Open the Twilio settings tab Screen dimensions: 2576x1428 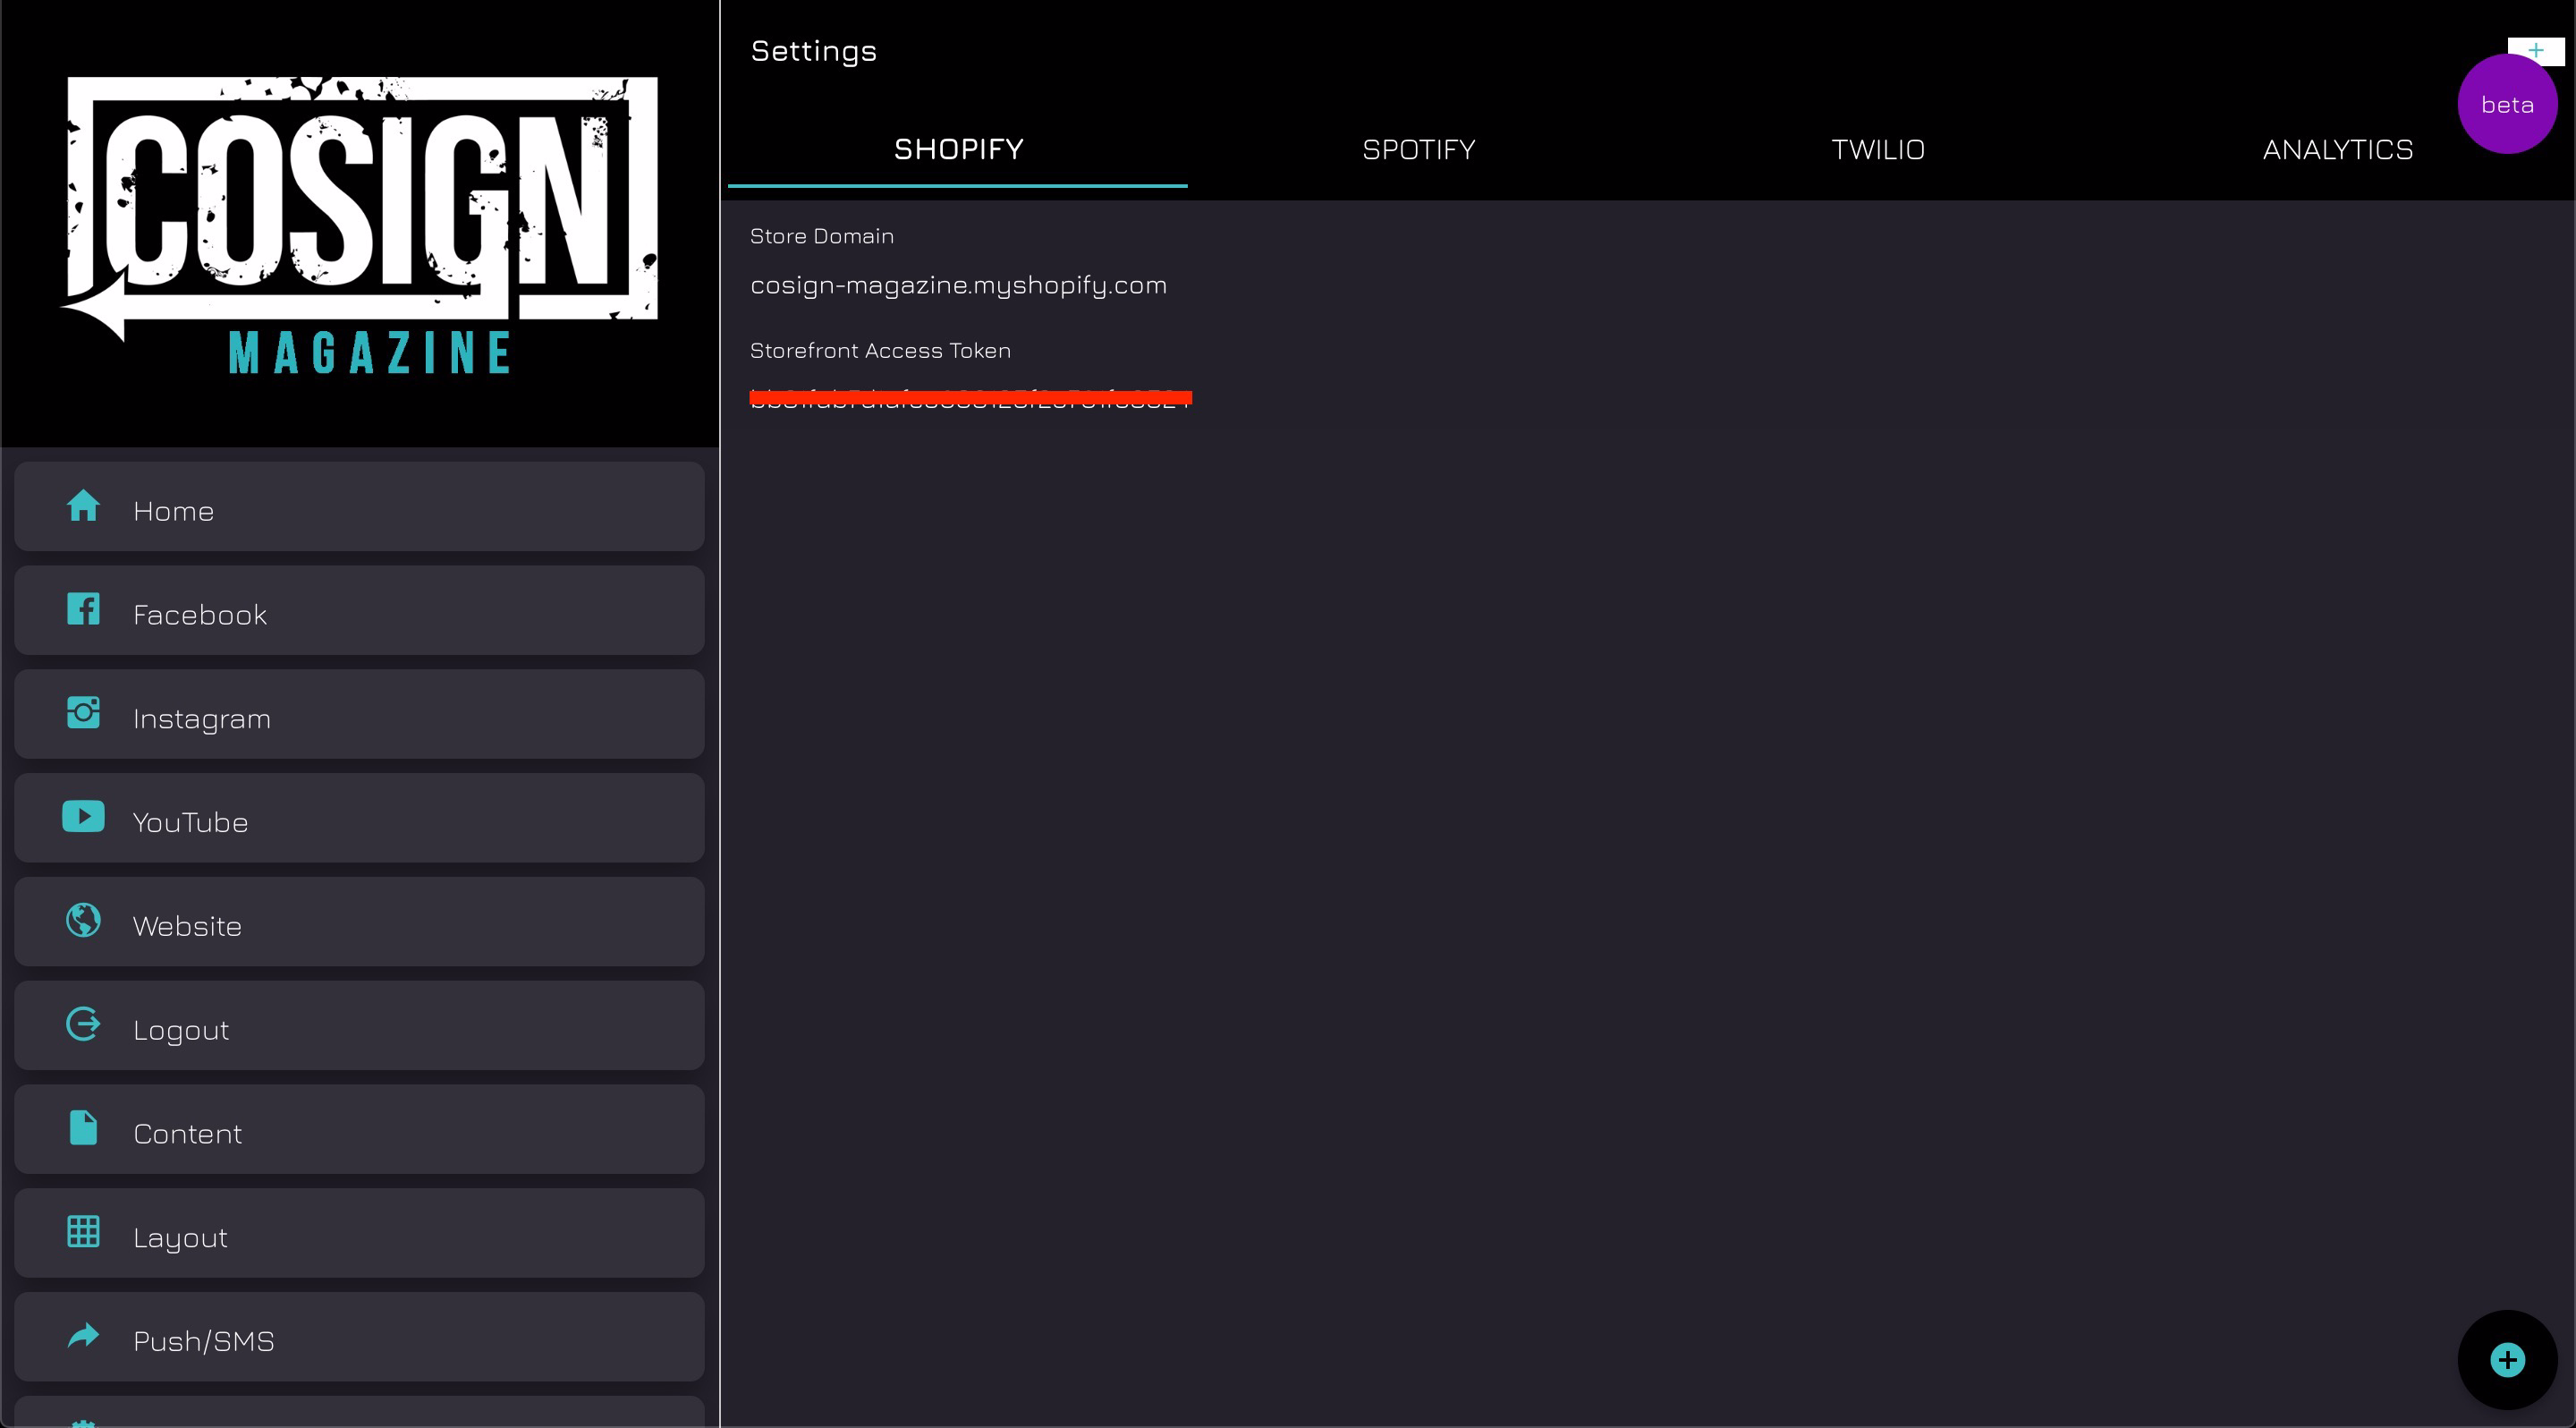pyautogui.click(x=1877, y=150)
